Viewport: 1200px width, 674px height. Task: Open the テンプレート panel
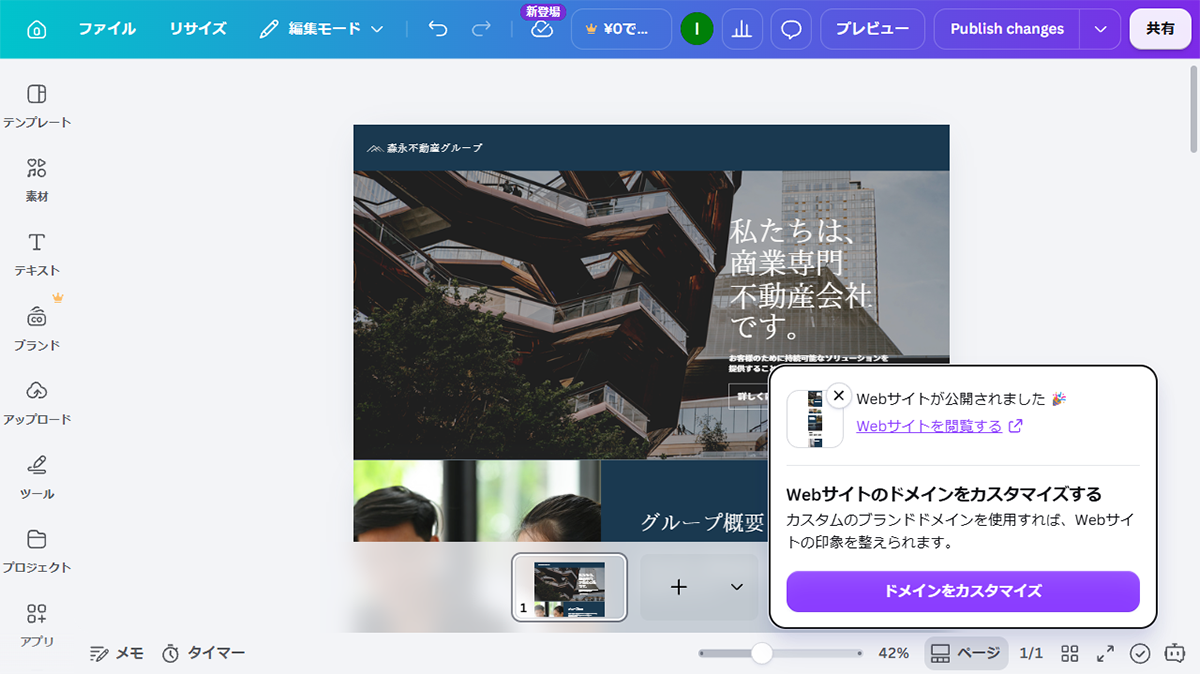tap(37, 106)
